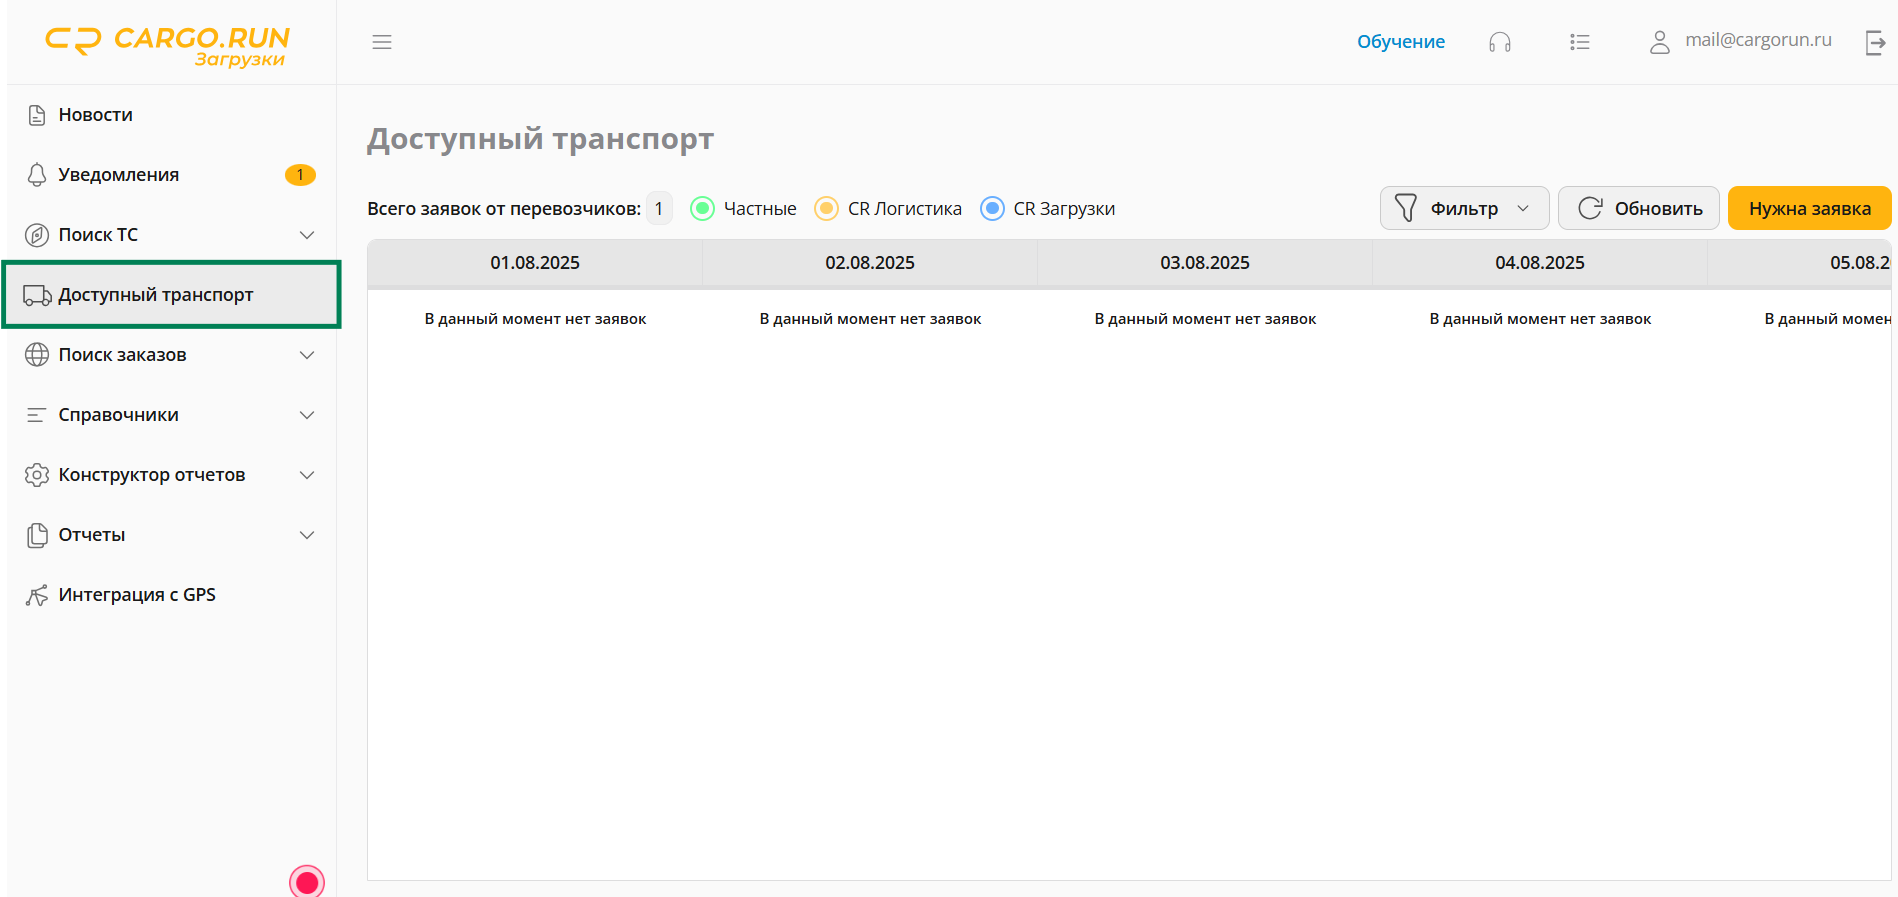
Task: Click the user profile icon
Action: coord(1659,42)
